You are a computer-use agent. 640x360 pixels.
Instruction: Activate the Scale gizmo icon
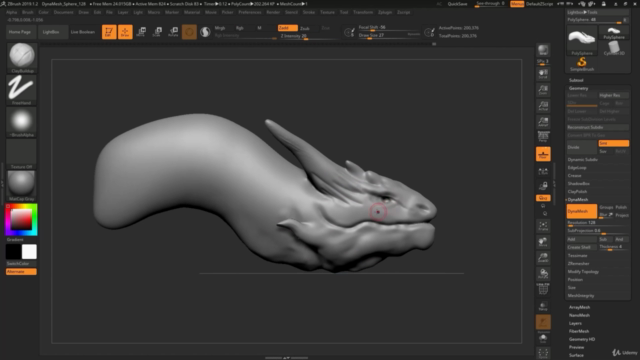click(157, 32)
